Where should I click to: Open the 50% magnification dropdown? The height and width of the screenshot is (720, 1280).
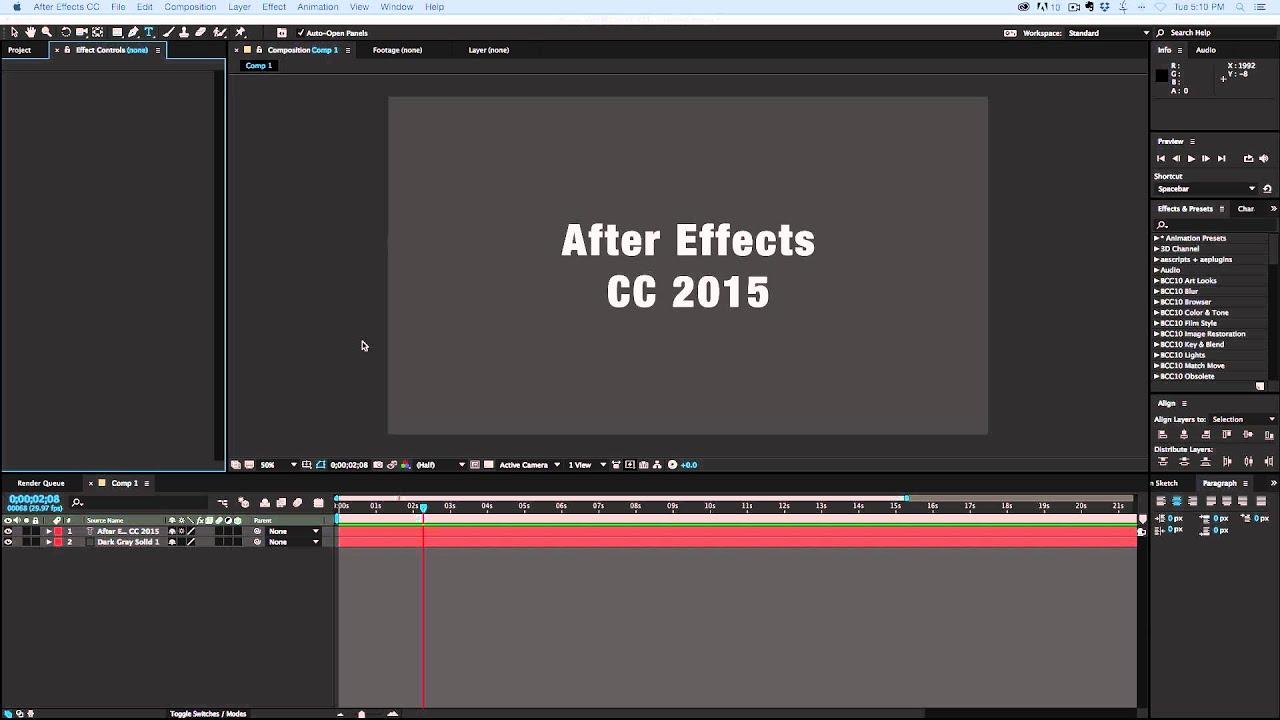coord(279,465)
